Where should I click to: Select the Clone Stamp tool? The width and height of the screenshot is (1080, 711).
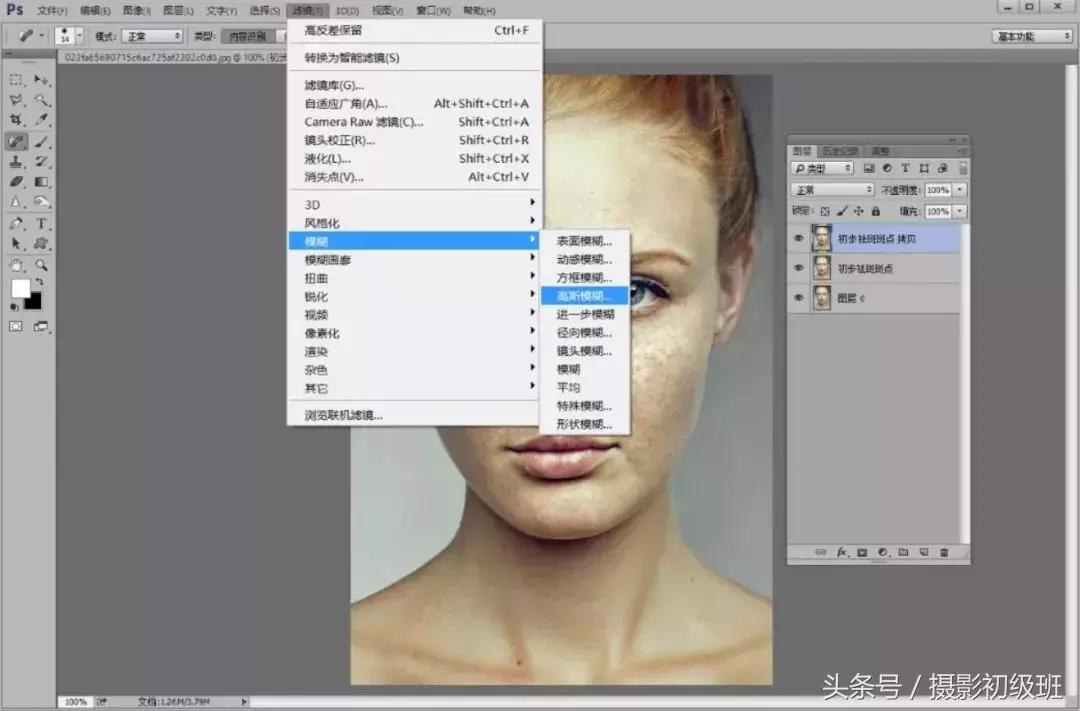click(x=17, y=162)
